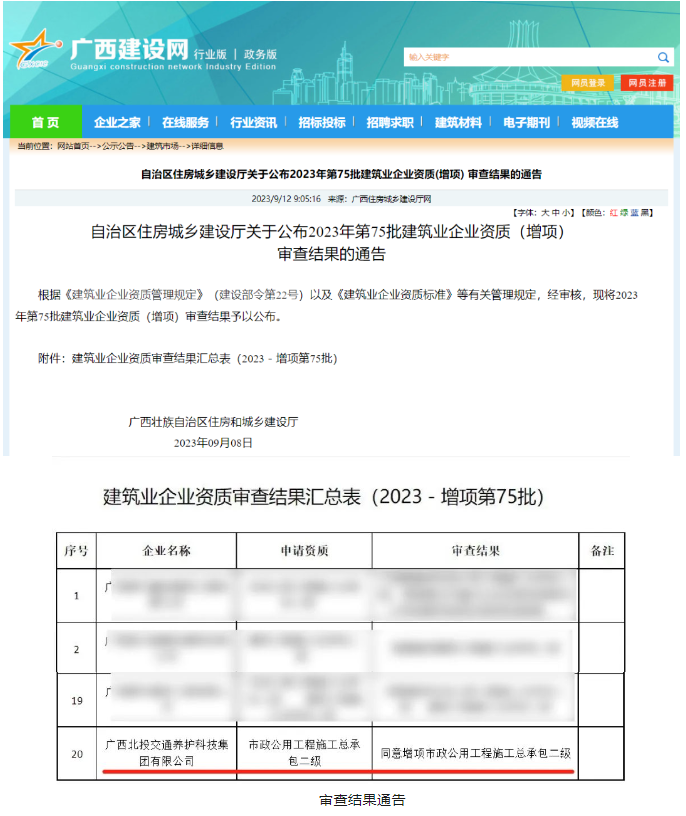The height and width of the screenshot is (816, 686).
Task: Click the 广西建设网 star logo
Action: [35, 50]
